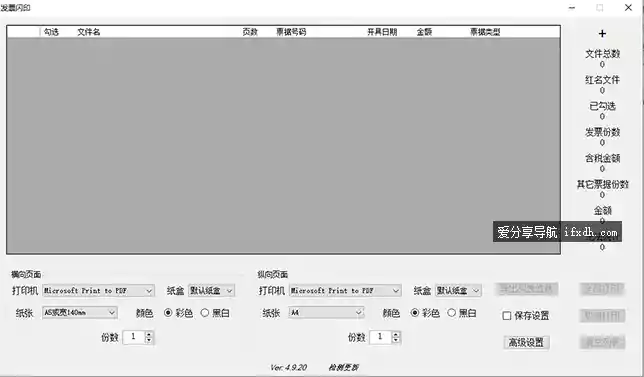Open the portrait A4 paper size dropdown
Screen dimensions: 644x377
(326, 313)
